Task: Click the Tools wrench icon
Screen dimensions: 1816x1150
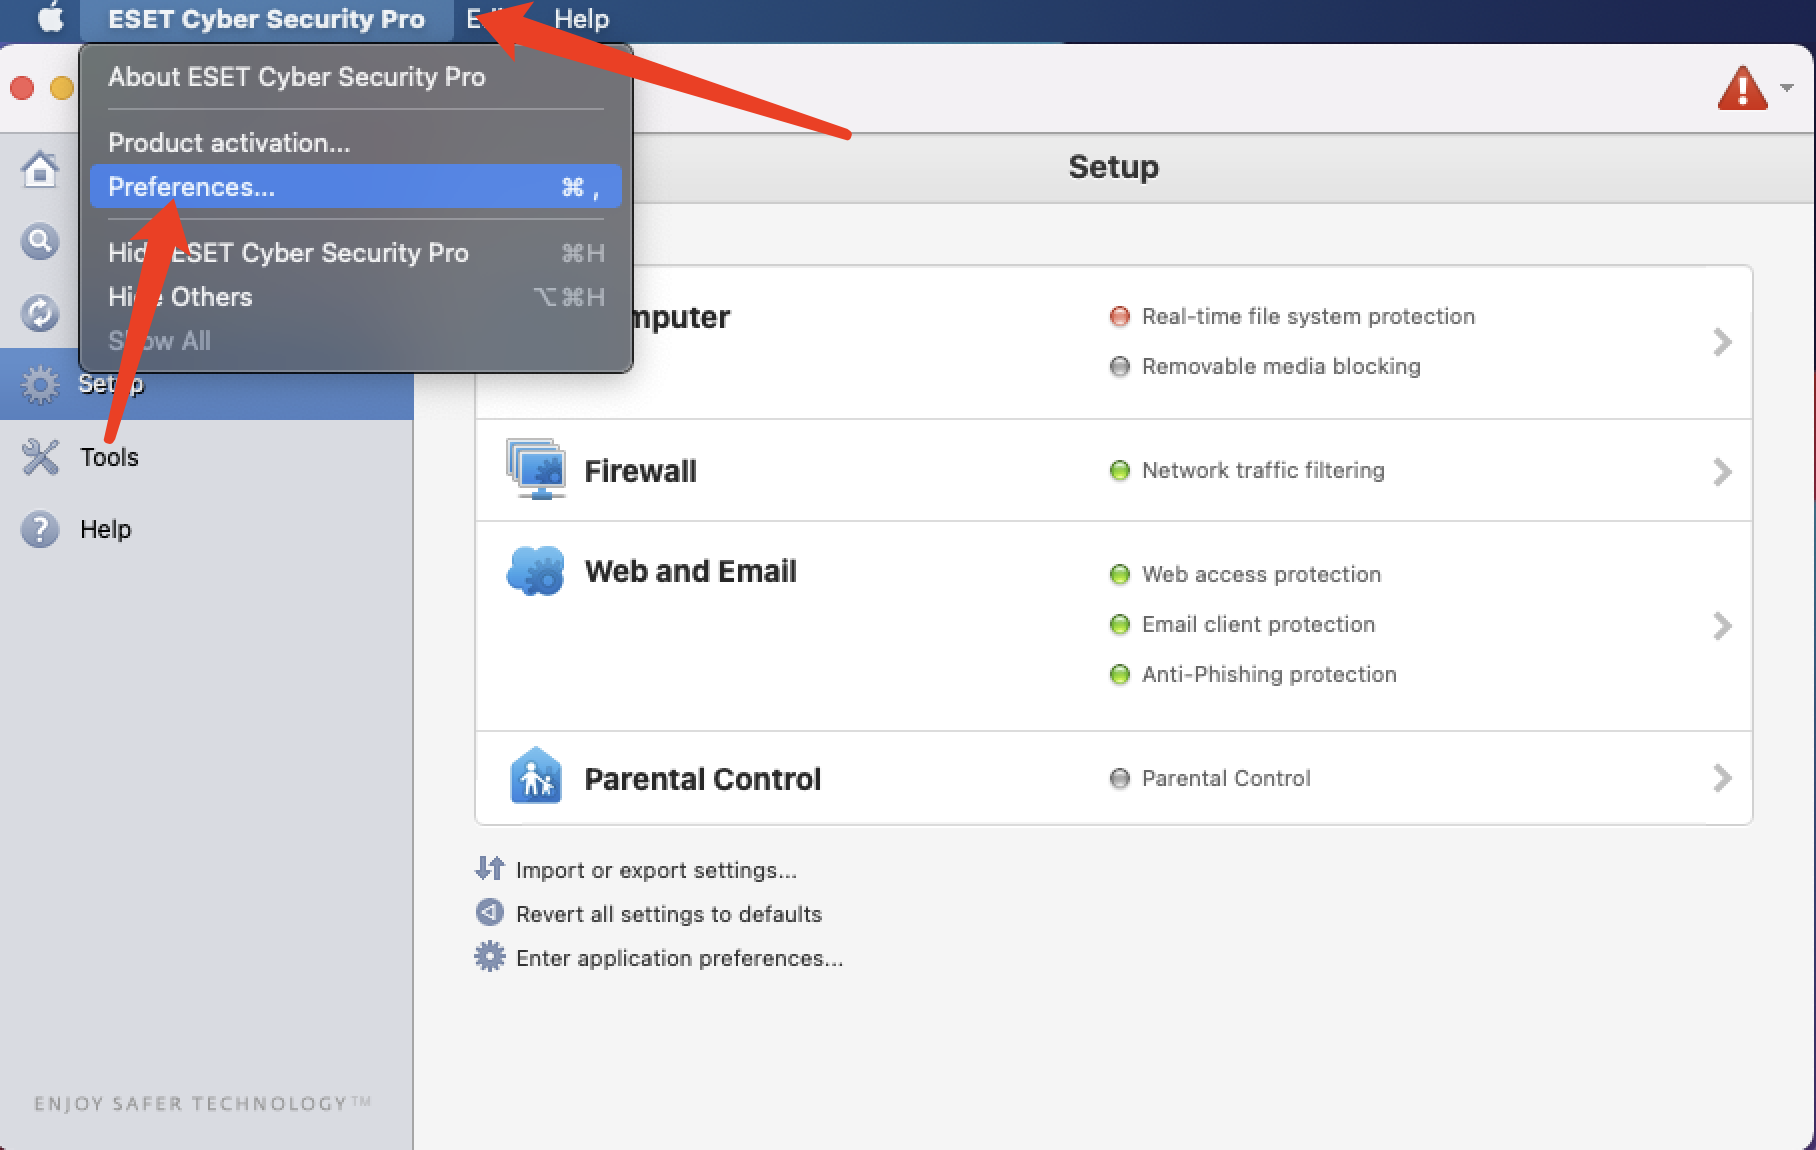Action: 40,457
